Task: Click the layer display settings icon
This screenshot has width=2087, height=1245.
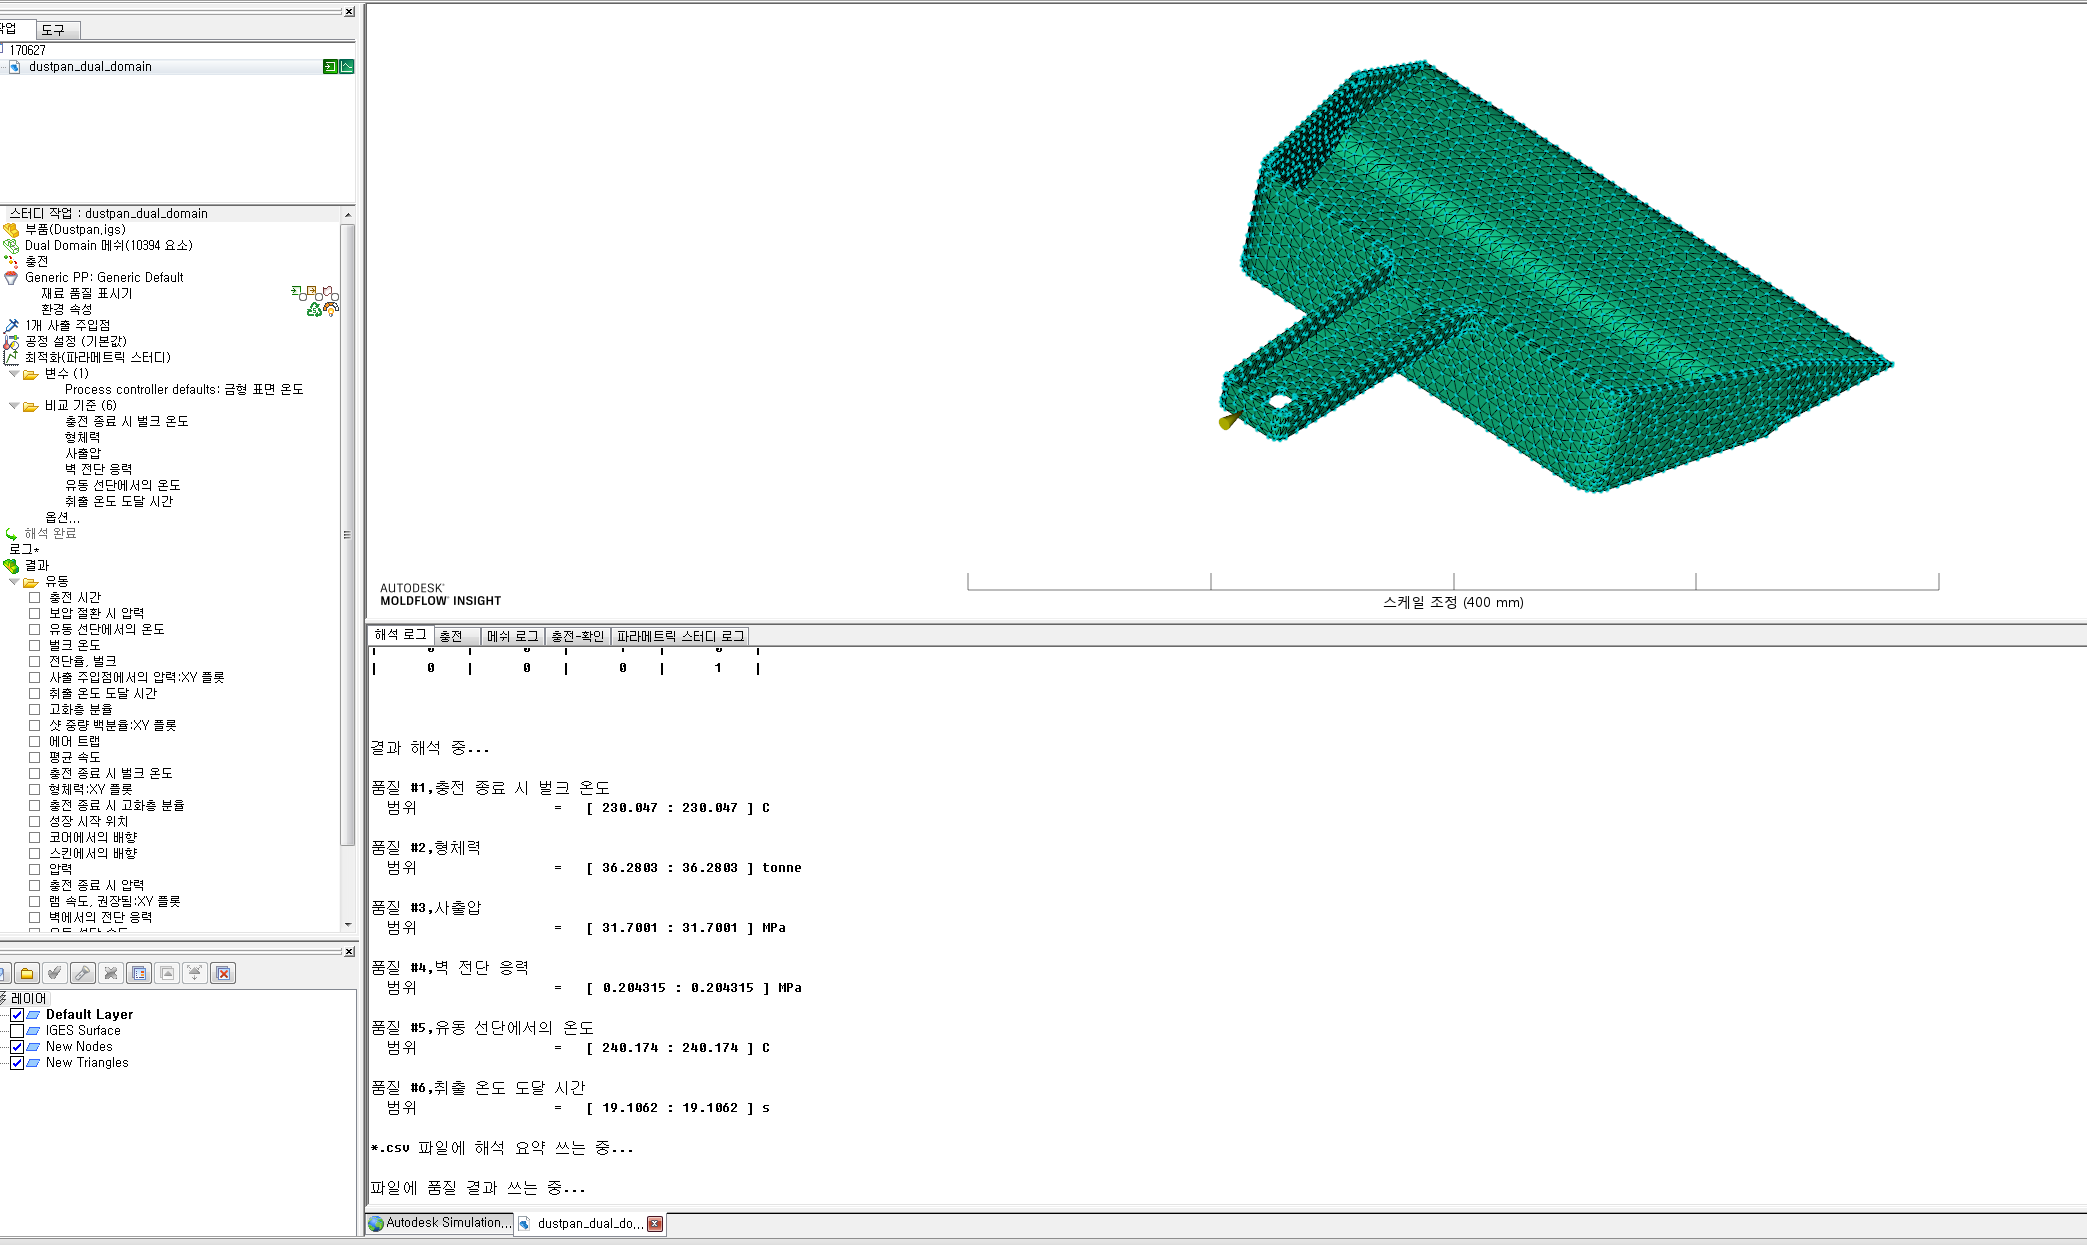Action: (139, 973)
